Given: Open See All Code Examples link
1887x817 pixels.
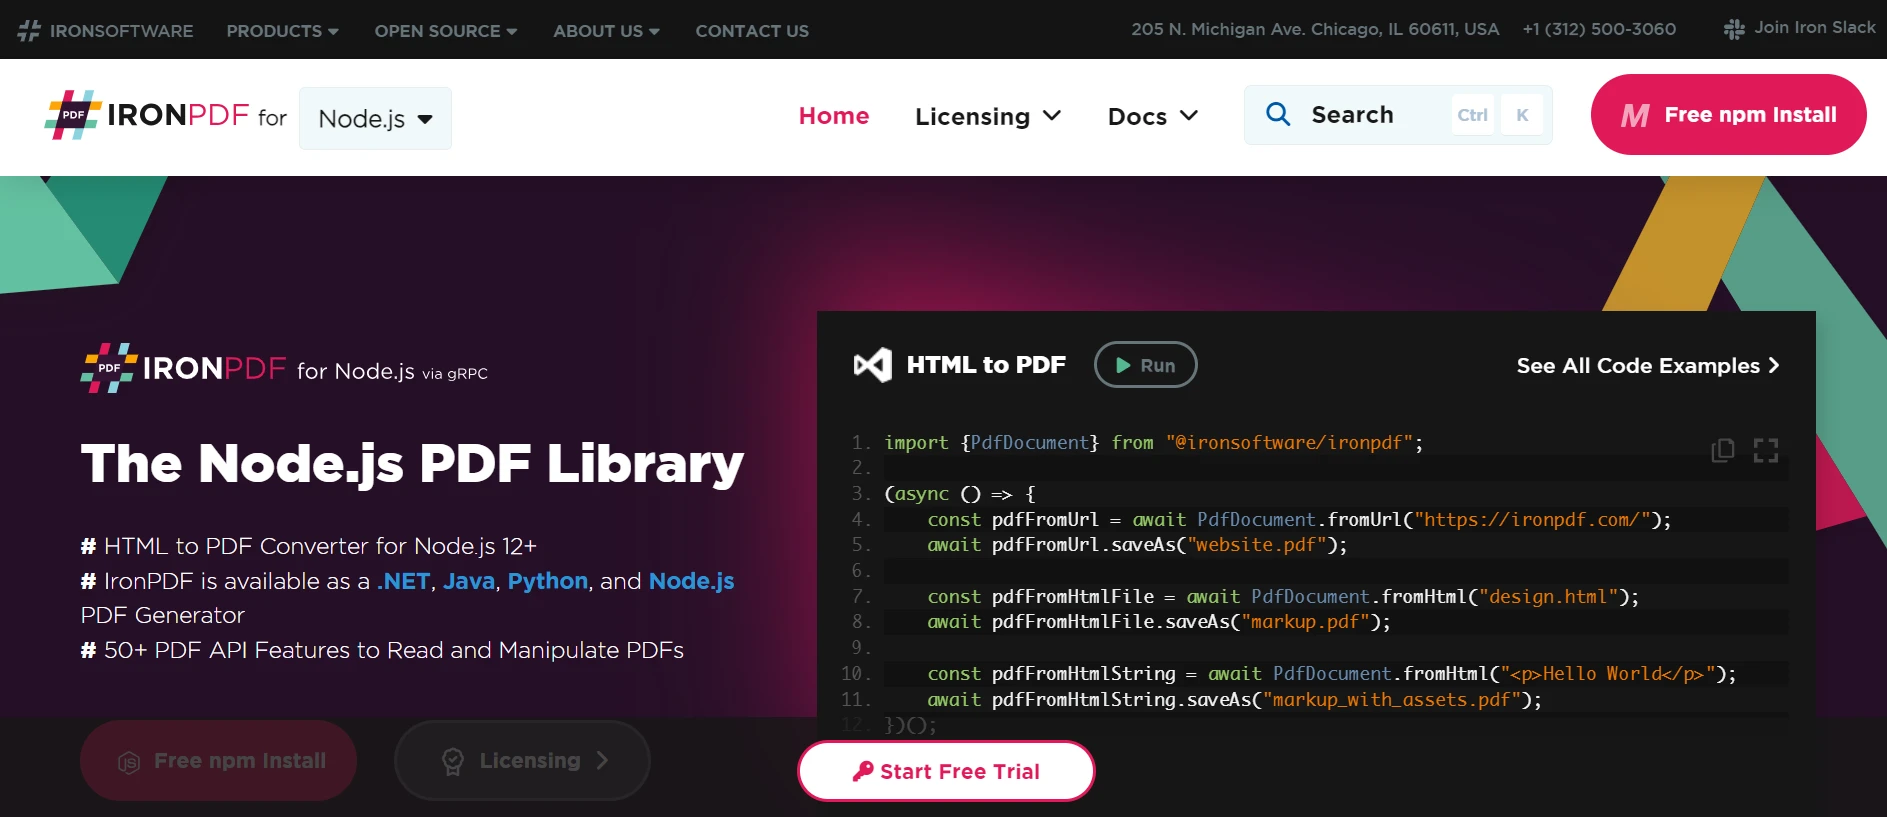Looking at the screenshot, I should coord(1648,365).
